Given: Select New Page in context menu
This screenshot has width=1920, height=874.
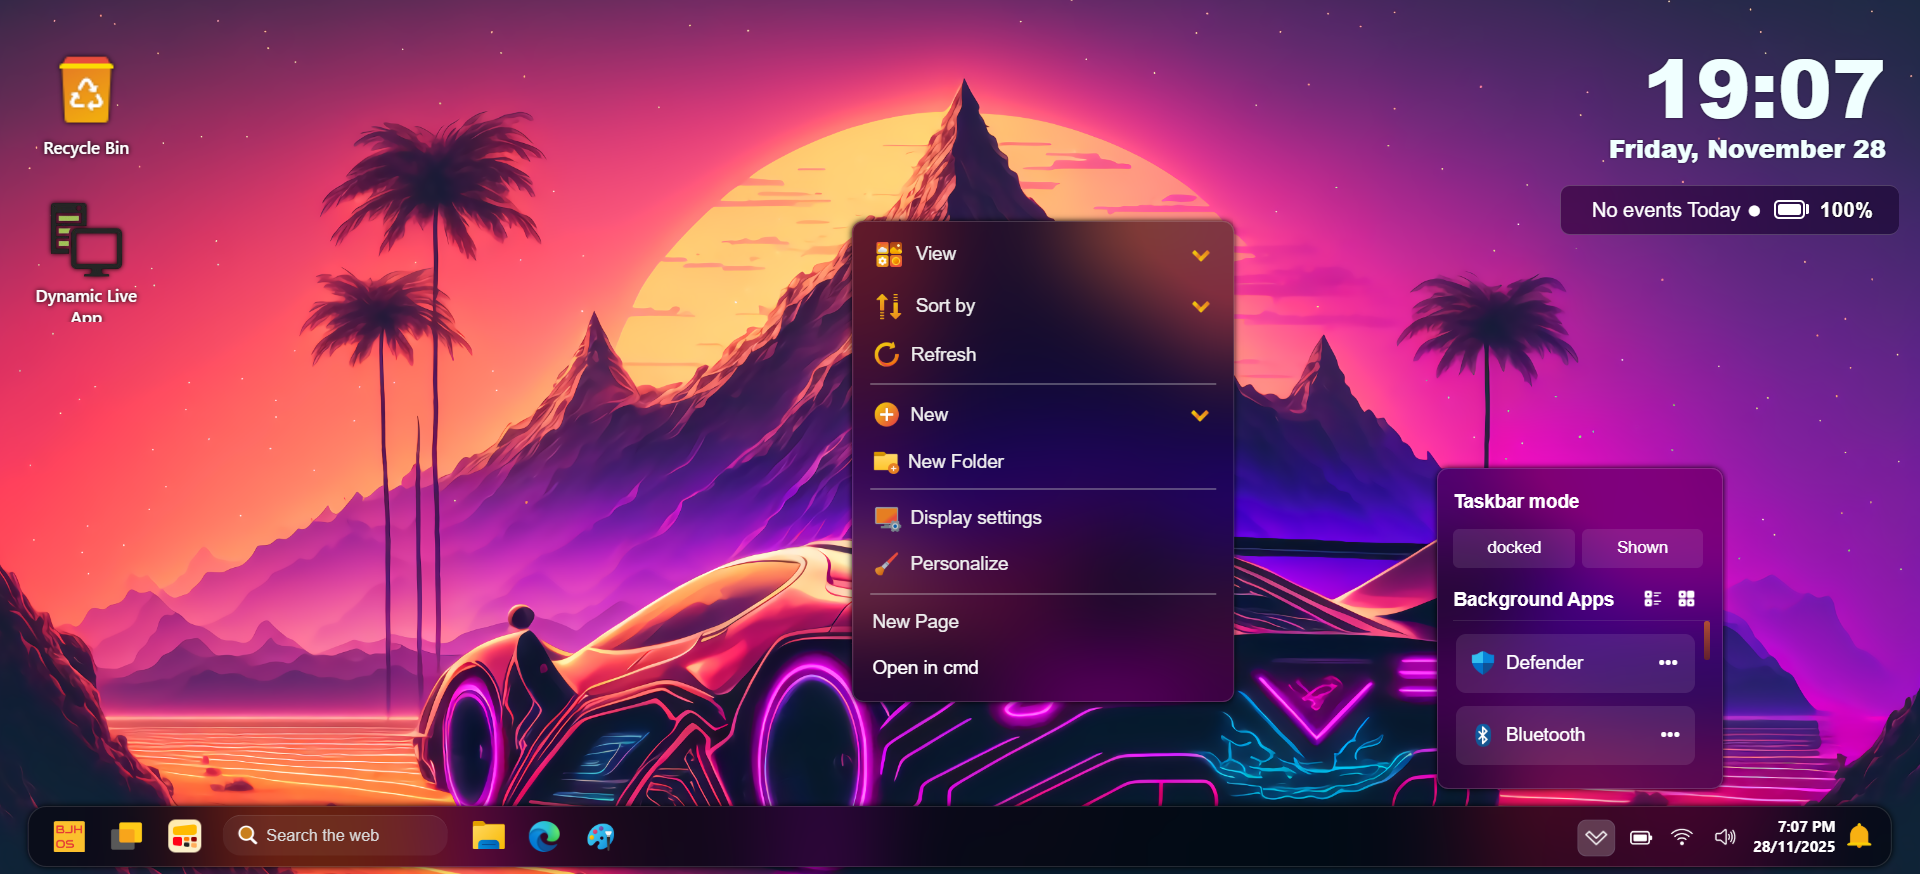Looking at the screenshot, I should point(1043,622).
